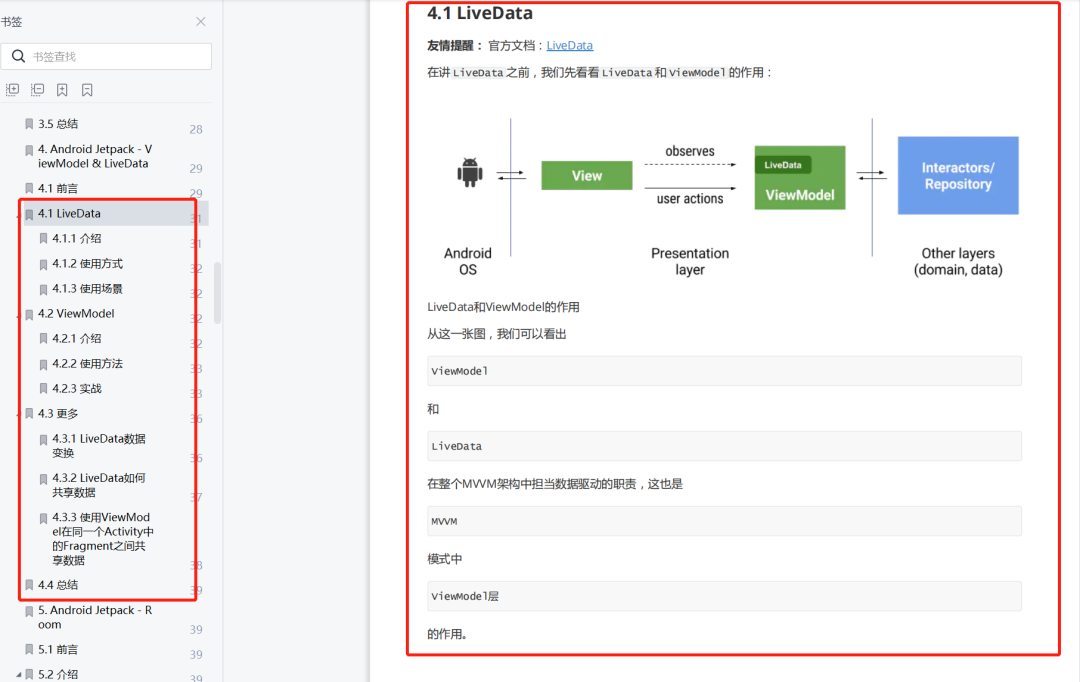Viewport: 1080px width, 682px height.
Task: Click the 4.1 LiveData page heading
Action: point(479,13)
